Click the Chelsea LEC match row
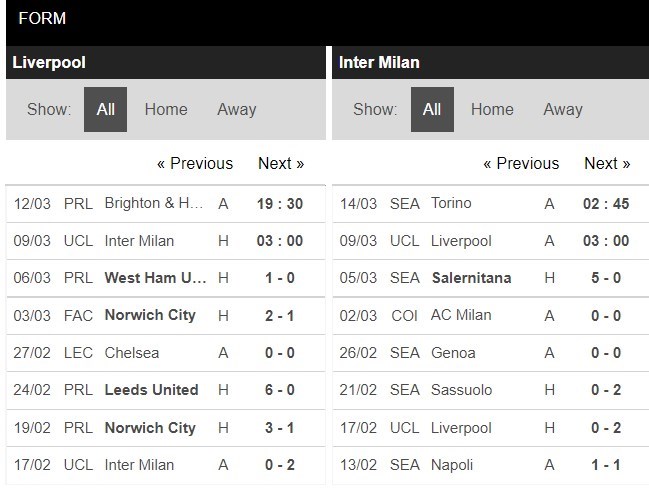 tap(166, 353)
